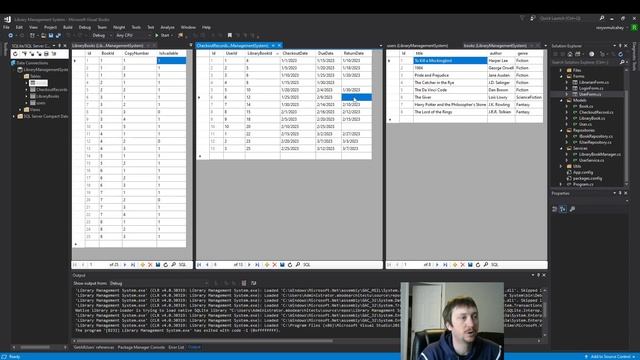Viewport: 640px width, 360px height.
Task: Click the clear all icon in Output toolbar
Action: pyautogui.click(x=244, y=283)
